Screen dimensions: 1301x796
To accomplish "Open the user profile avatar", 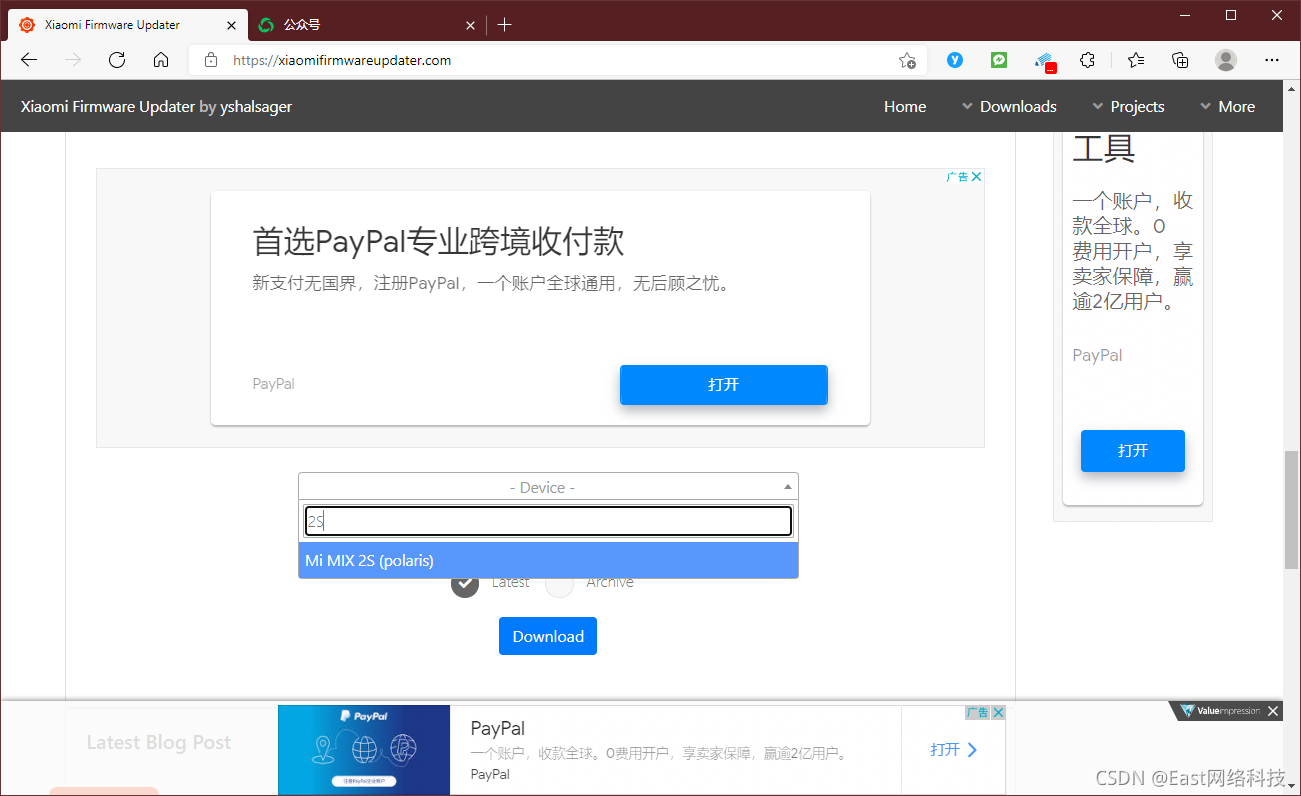I will pyautogui.click(x=1226, y=60).
